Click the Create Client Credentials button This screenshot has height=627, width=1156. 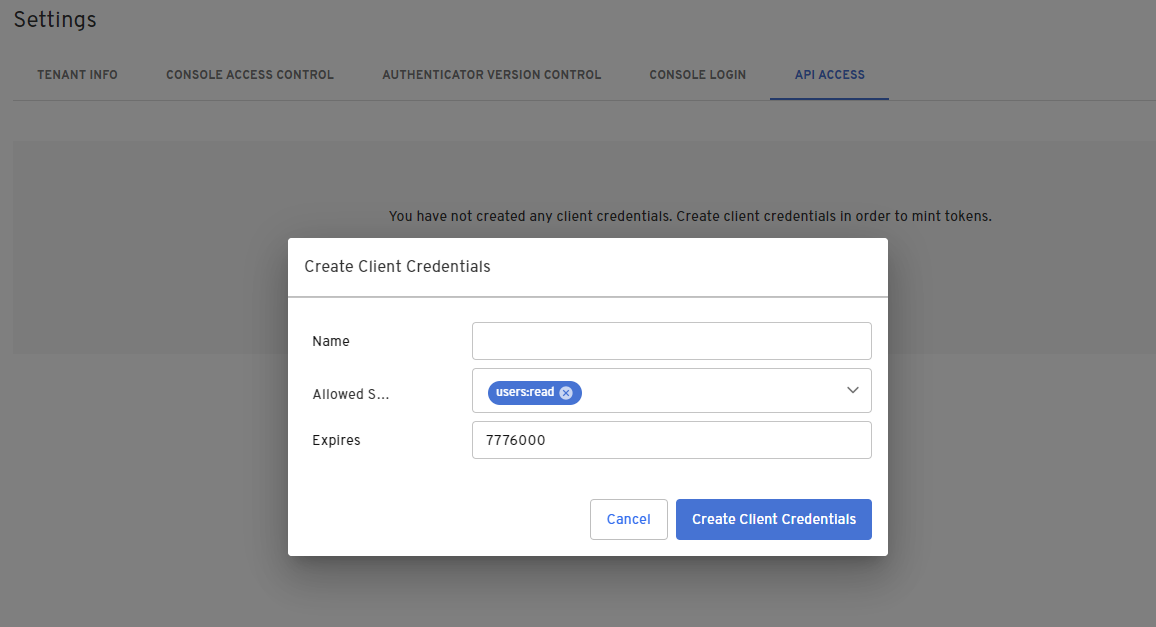point(773,519)
